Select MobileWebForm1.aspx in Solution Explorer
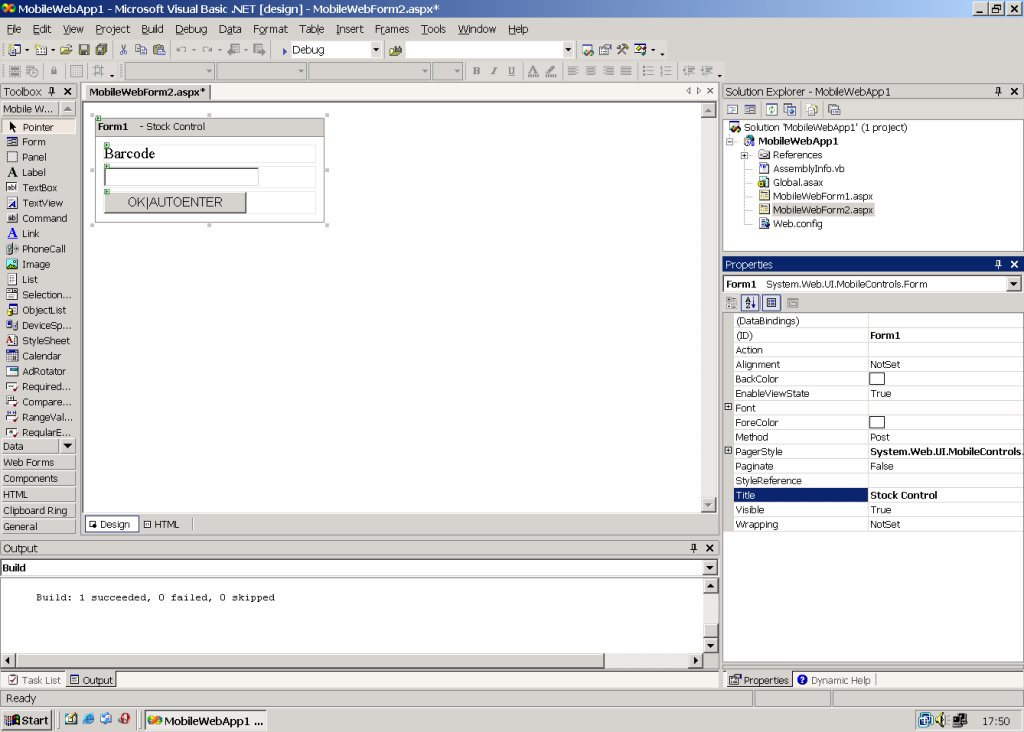The image size is (1024, 732). [822, 196]
